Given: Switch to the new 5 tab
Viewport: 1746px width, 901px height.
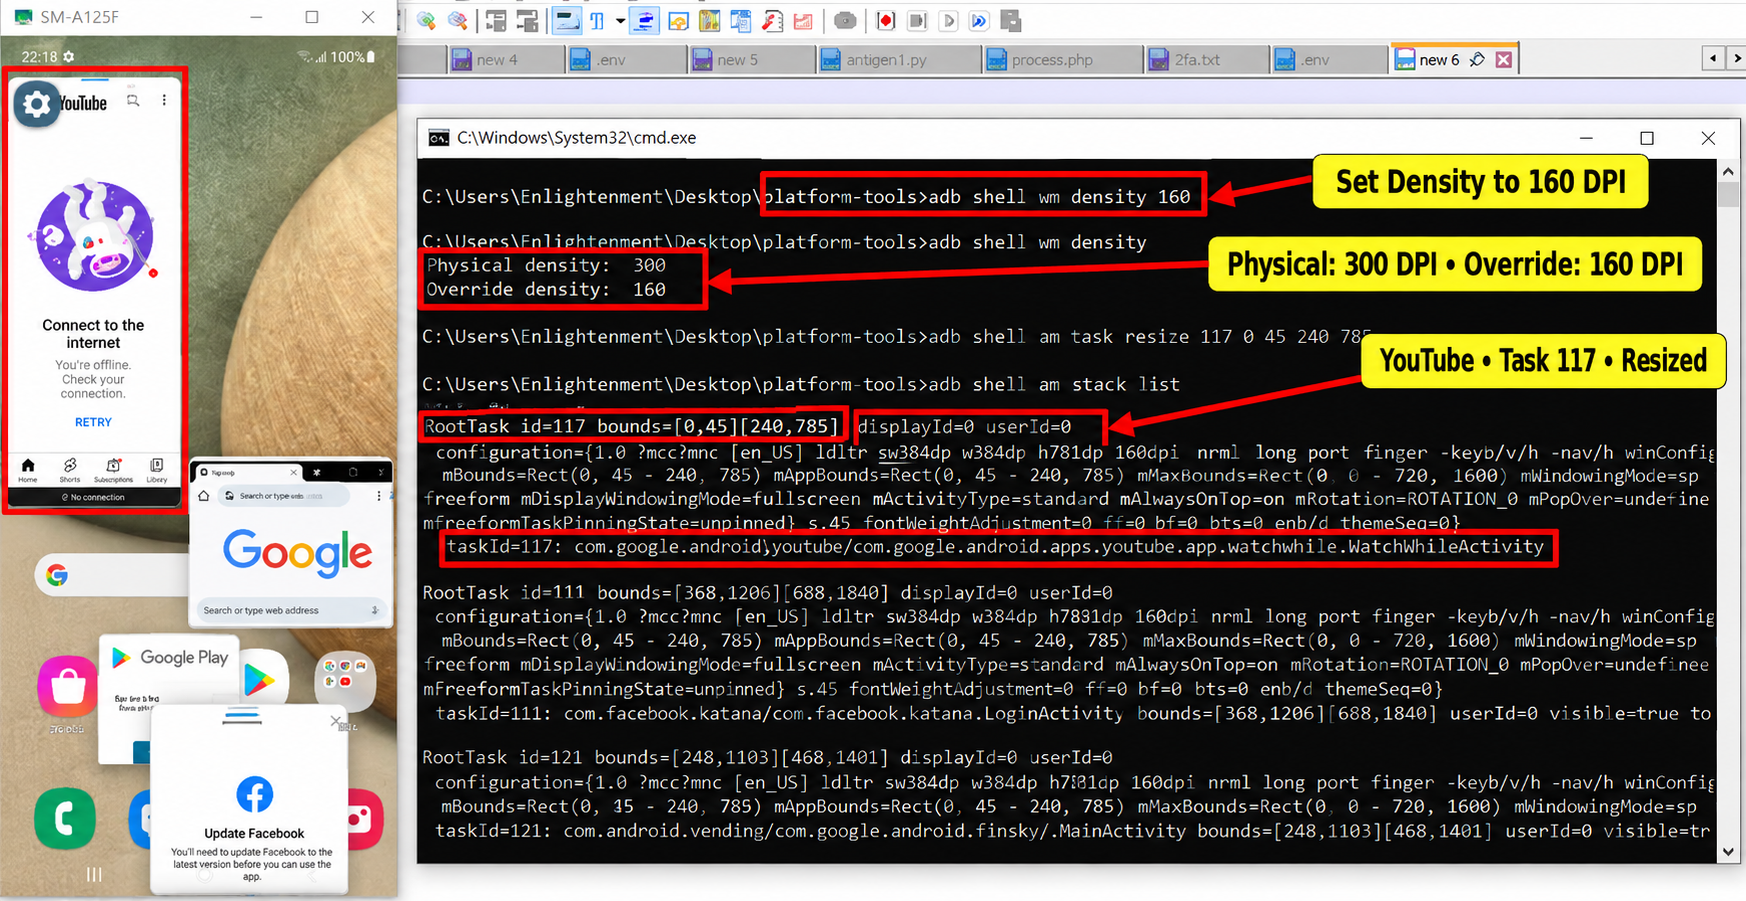Looking at the screenshot, I should click(752, 60).
